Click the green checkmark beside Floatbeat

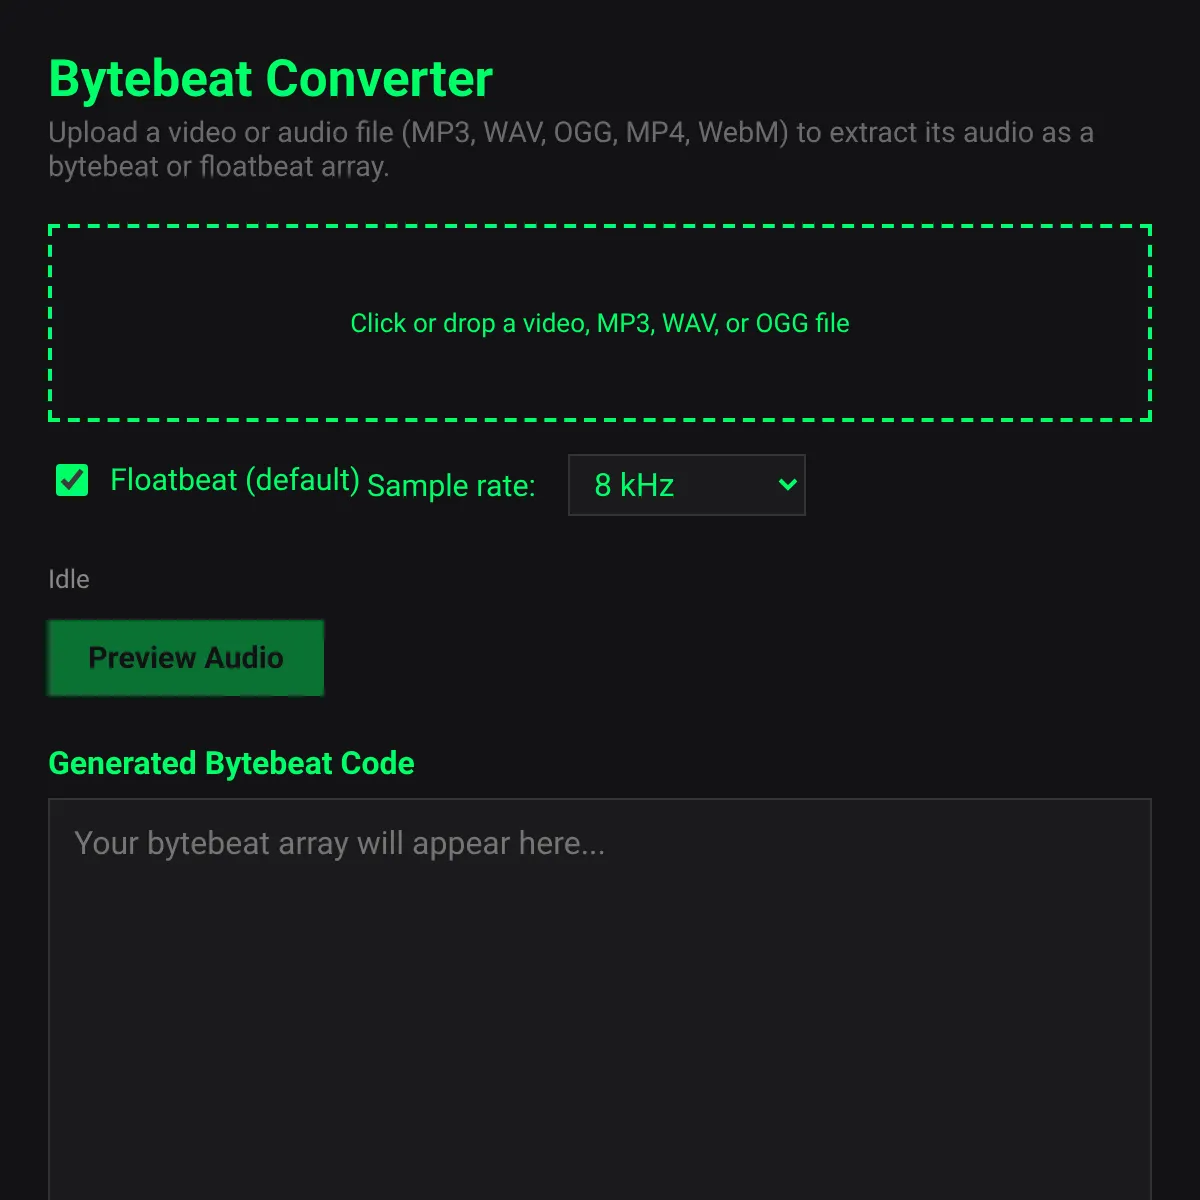pos(72,480)
